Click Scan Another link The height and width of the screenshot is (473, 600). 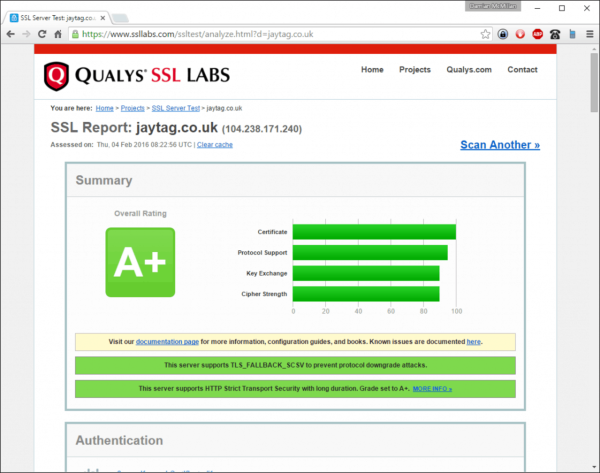coord(500,145)
